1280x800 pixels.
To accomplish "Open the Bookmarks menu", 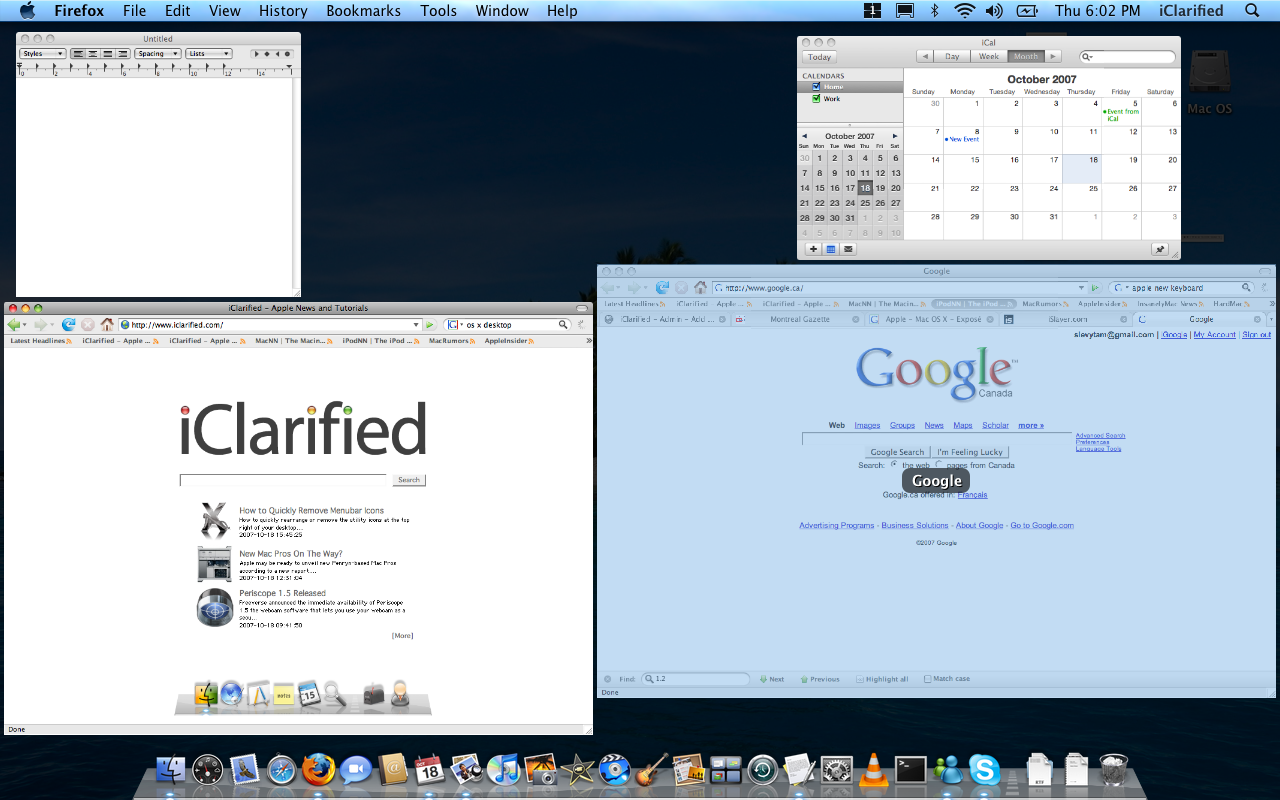I will pos(363,11).
